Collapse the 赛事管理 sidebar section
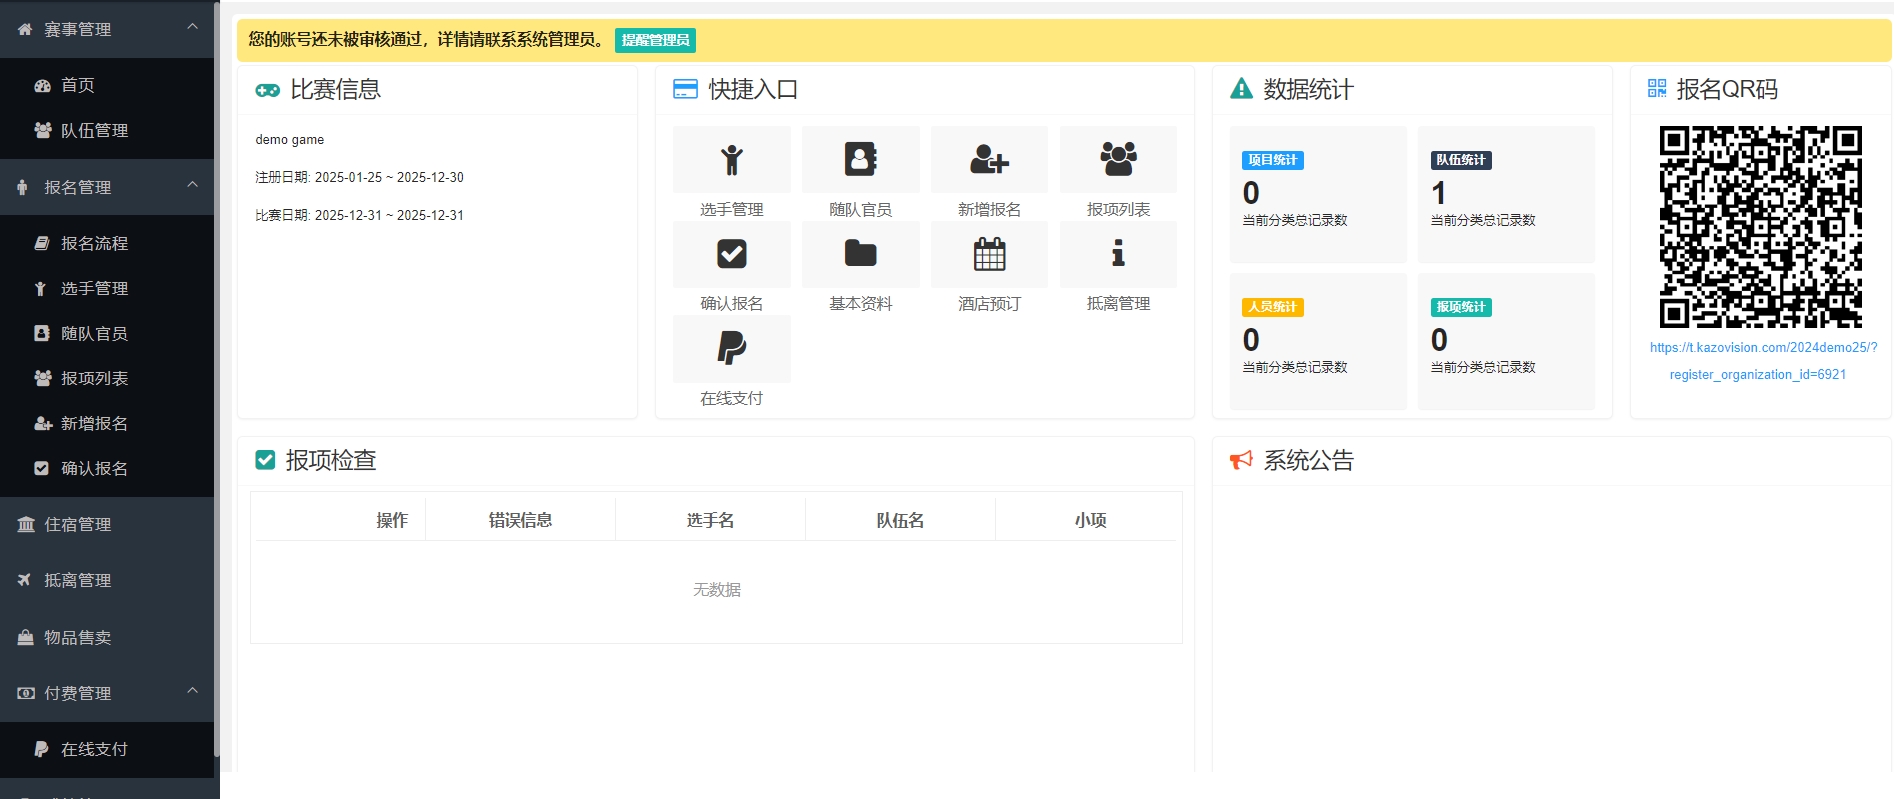Viewport: 1894px width, 799px height. coord(192,27)
